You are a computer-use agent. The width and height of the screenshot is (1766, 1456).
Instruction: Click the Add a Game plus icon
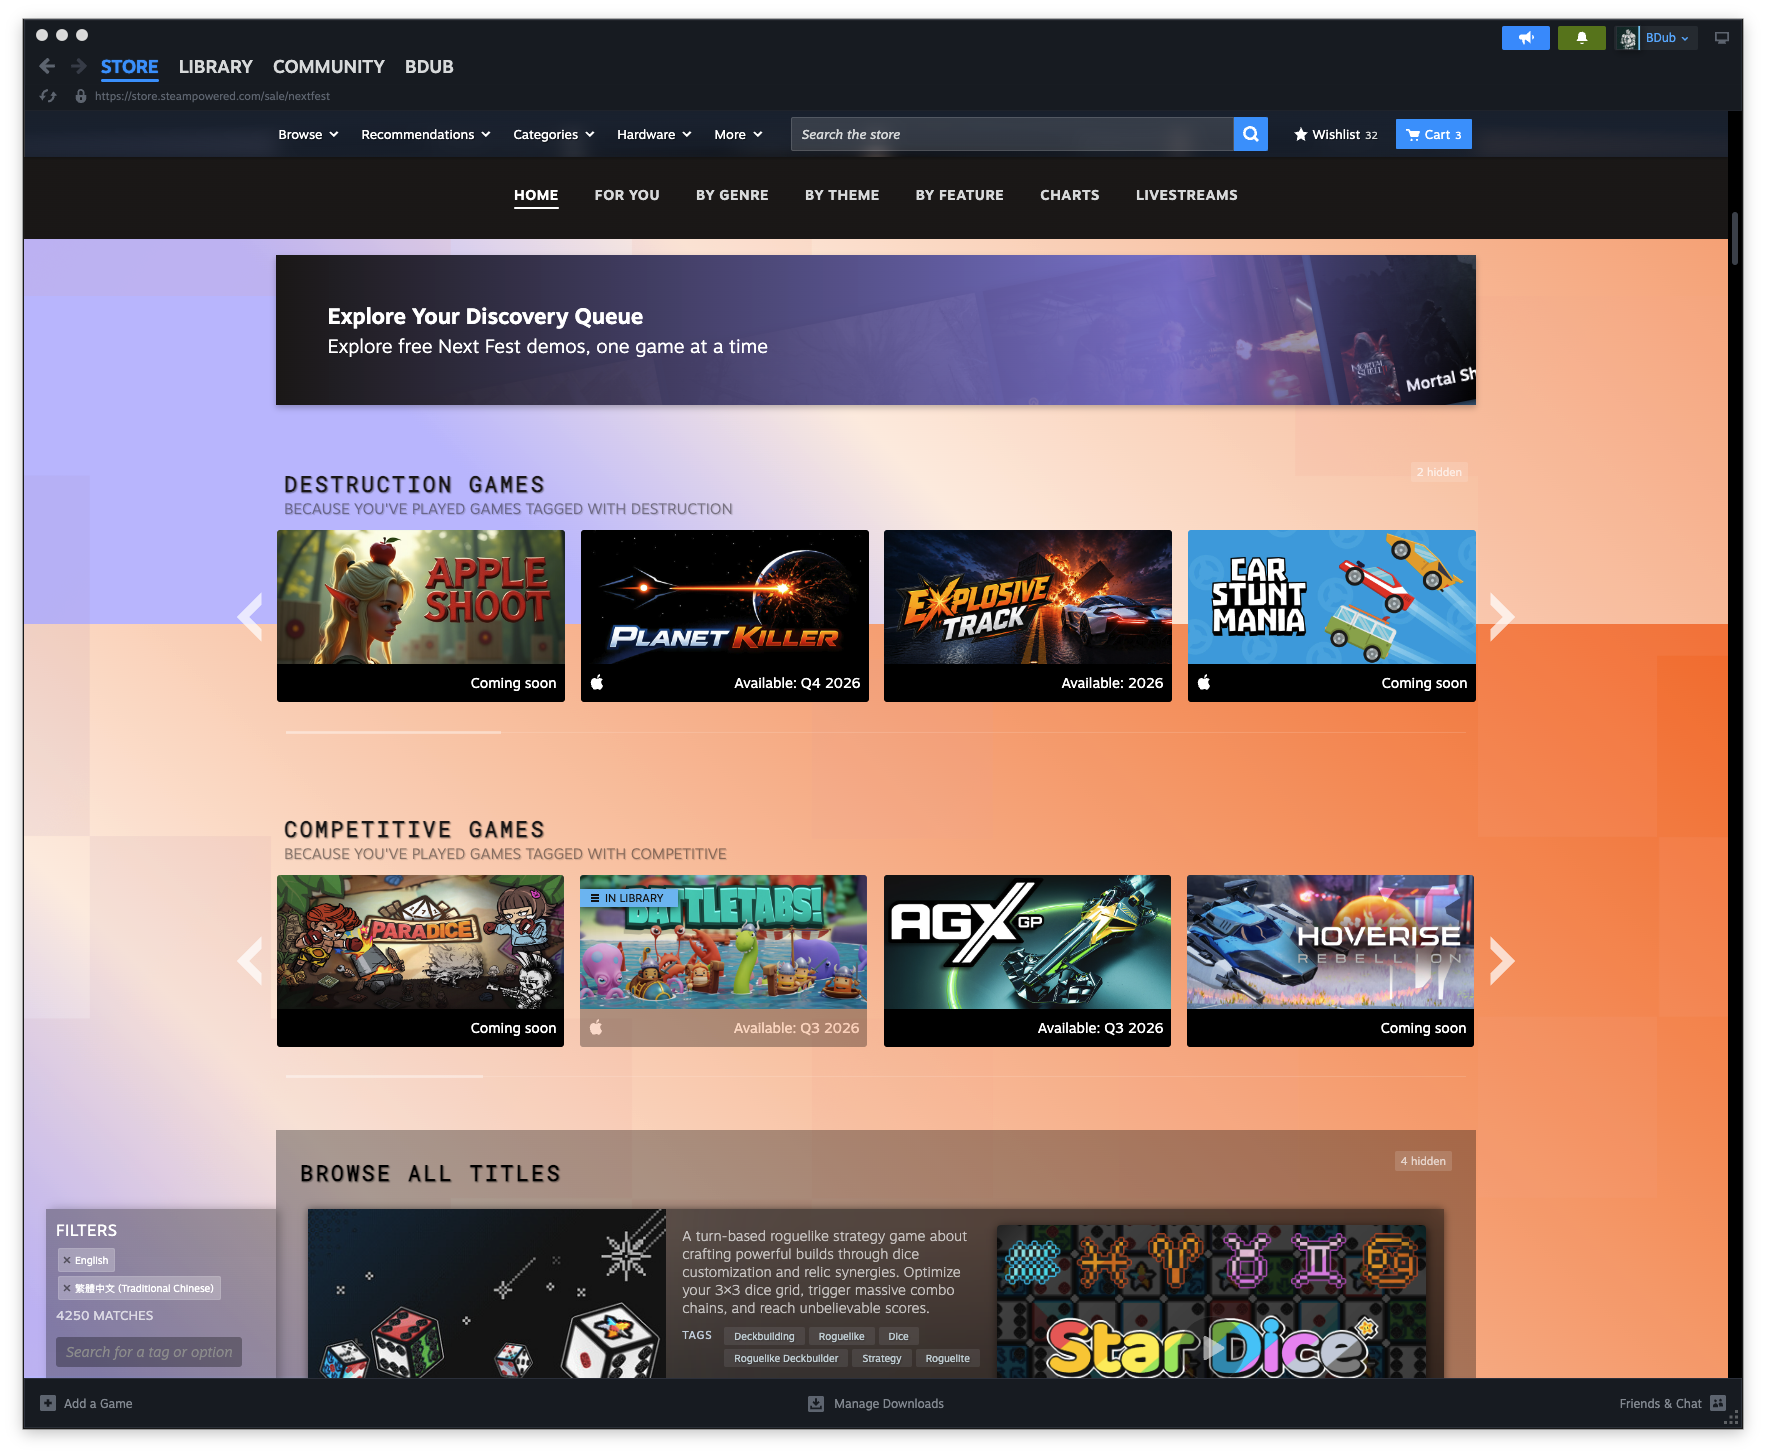[48, 1403]
